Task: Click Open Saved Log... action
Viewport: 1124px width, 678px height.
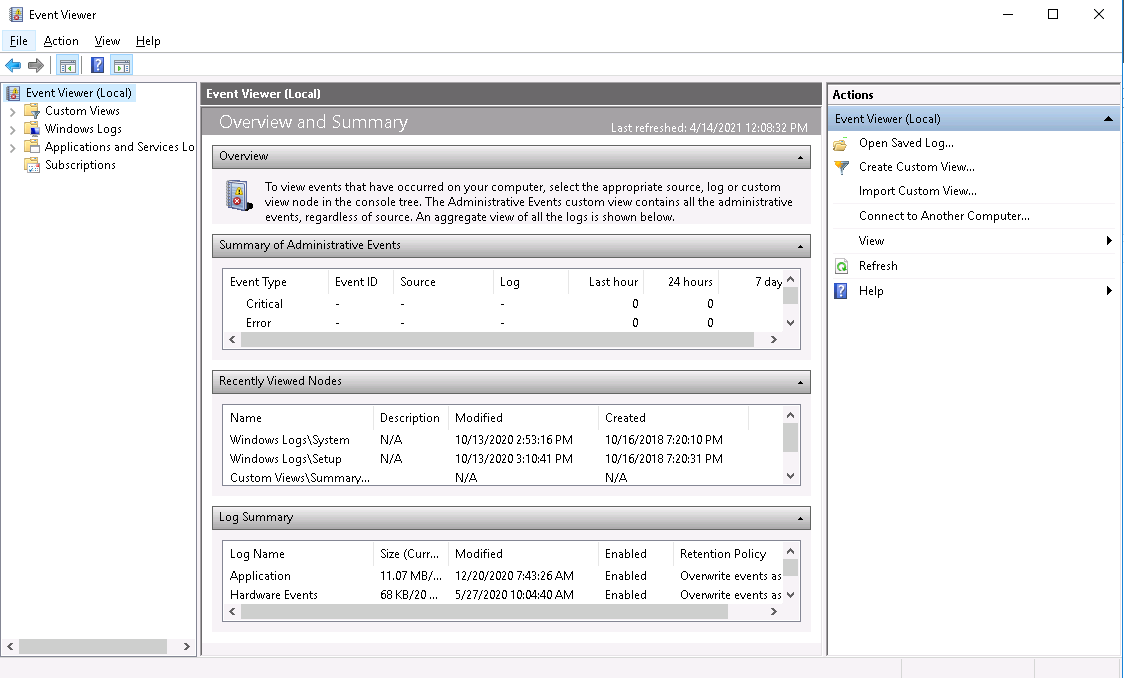Action: 906,143
